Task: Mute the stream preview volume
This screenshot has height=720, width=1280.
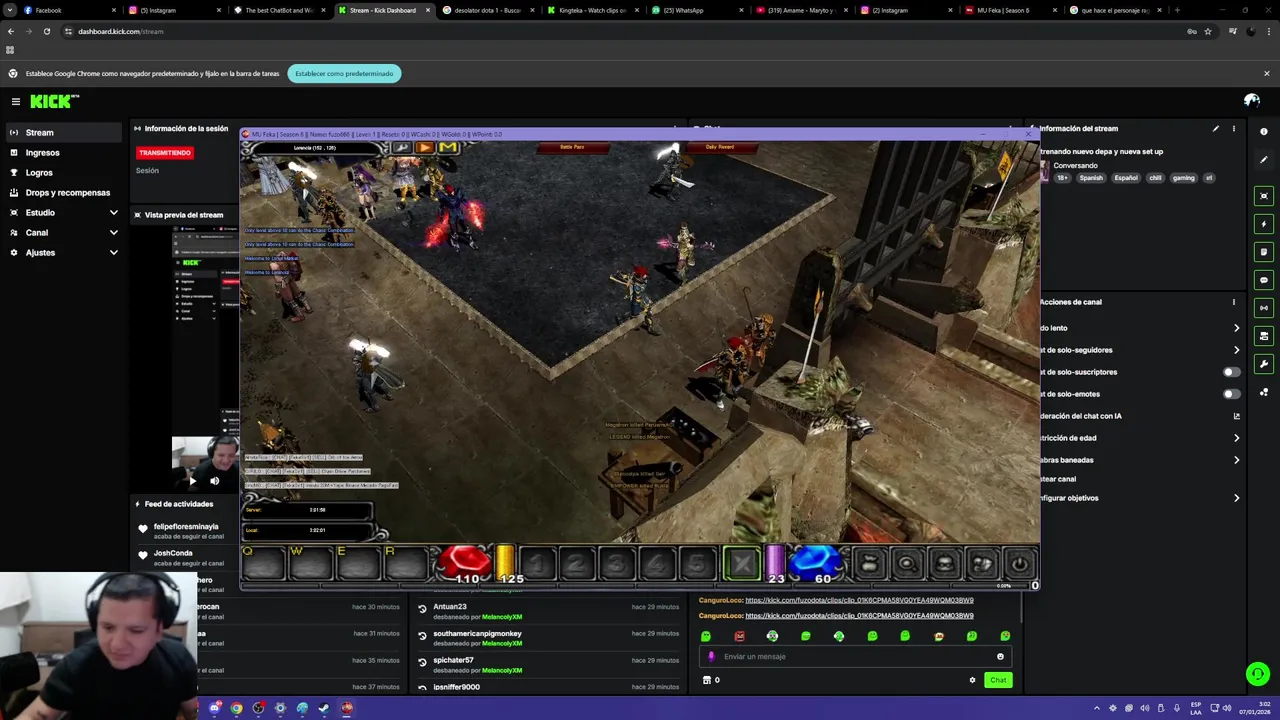Action: [214, 481]
